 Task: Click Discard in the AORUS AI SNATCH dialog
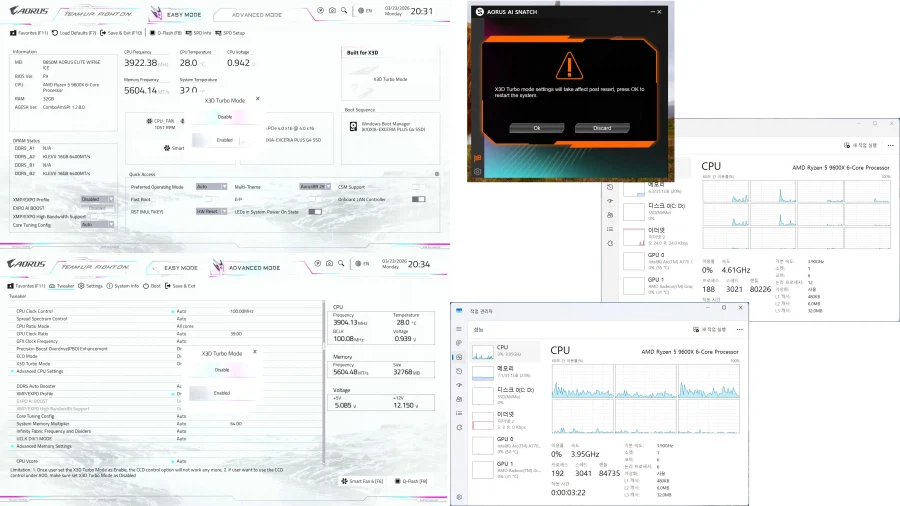click(602, 128)
